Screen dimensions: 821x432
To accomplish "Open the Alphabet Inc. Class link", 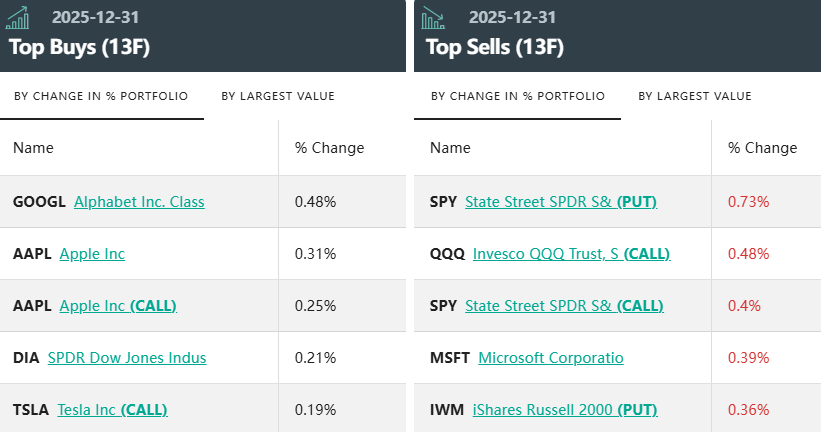I will click(139, 202).
